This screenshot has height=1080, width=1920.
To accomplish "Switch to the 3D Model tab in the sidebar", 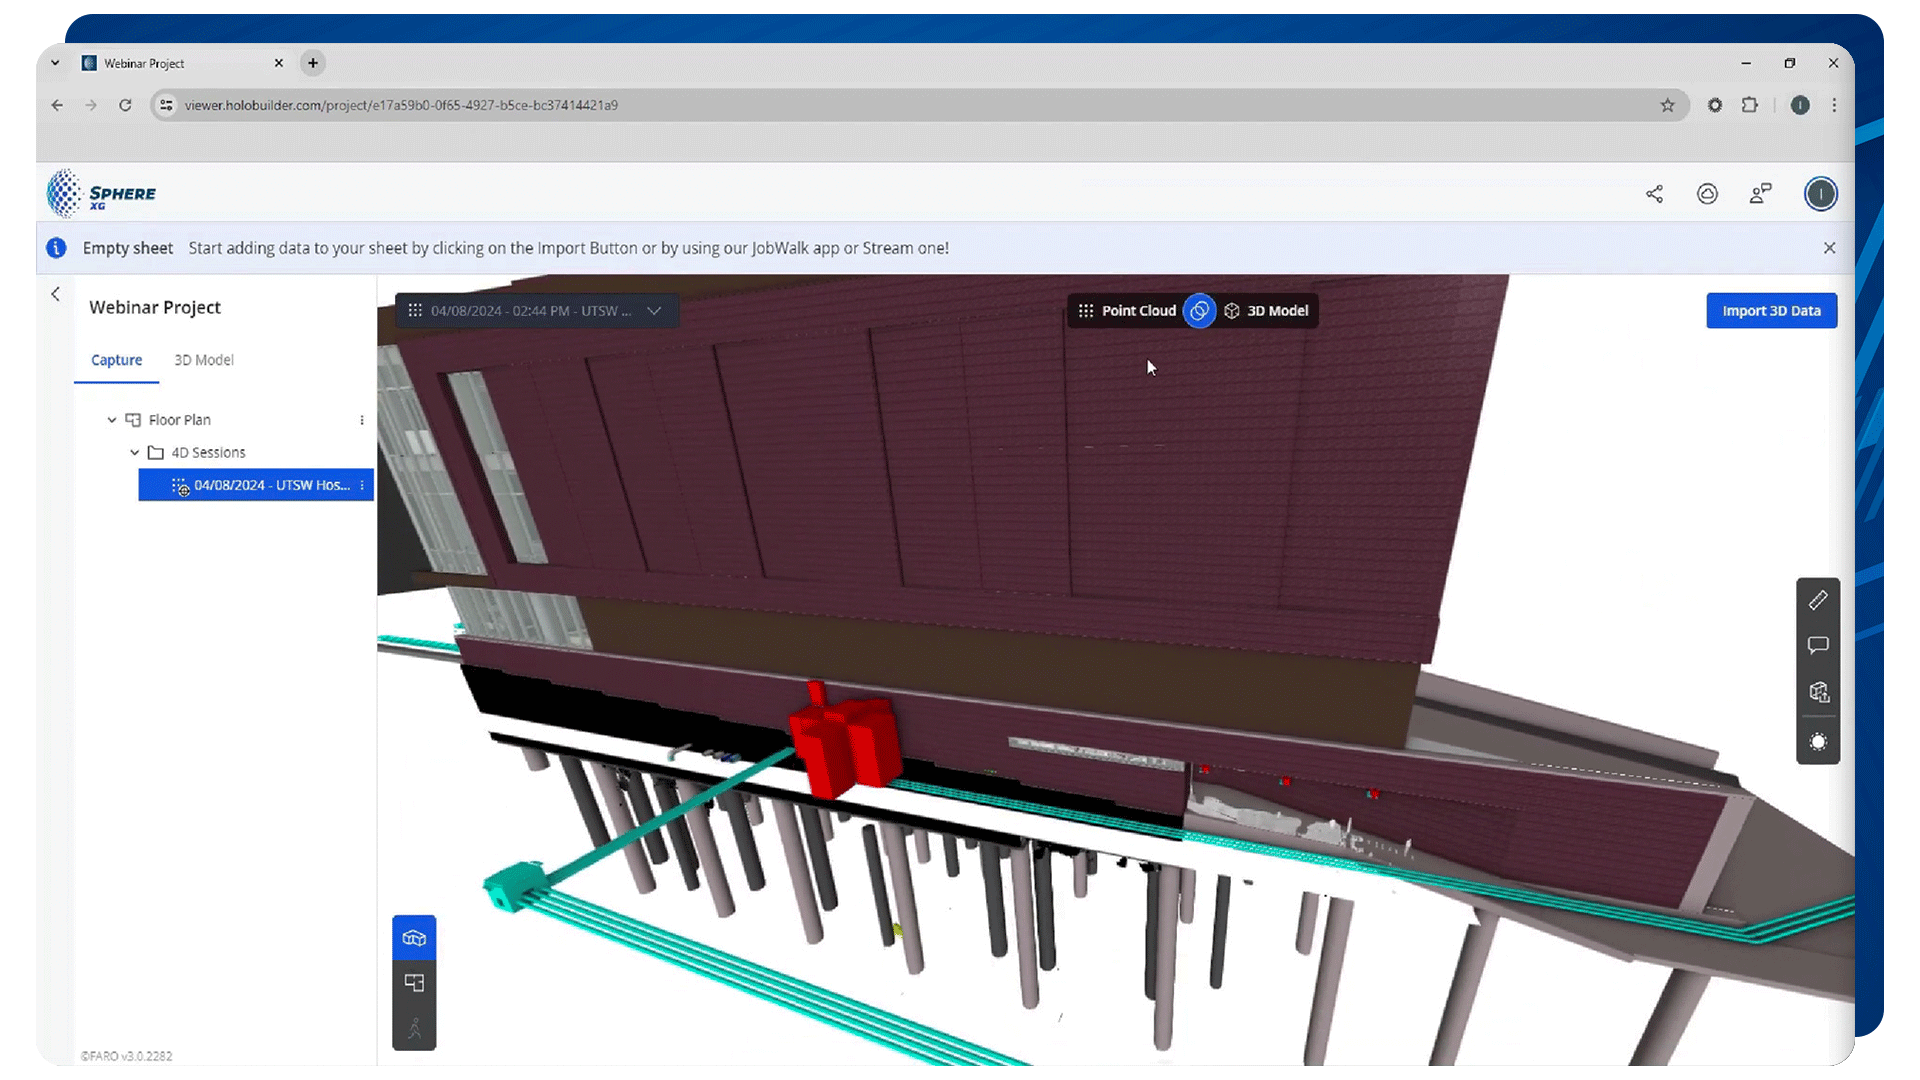I will pyautogui.click(x=204, y=360).
